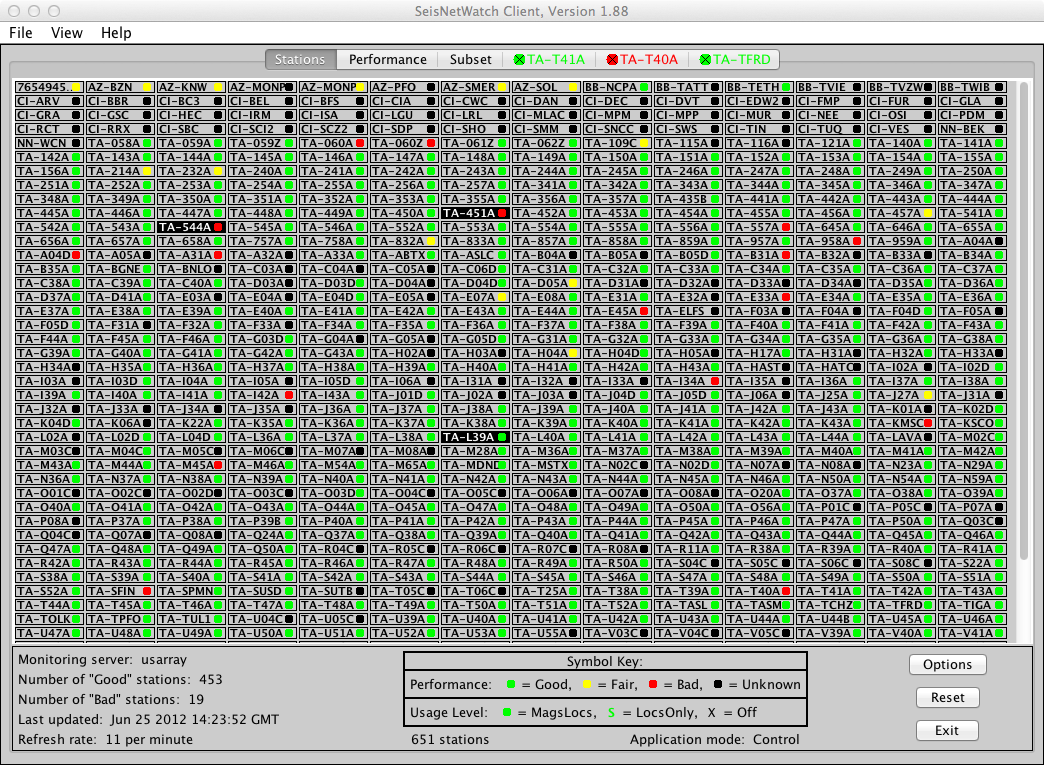Open the TA-T40A station tab
This screenshot has height=765, width=1044.
coord(642,59)
